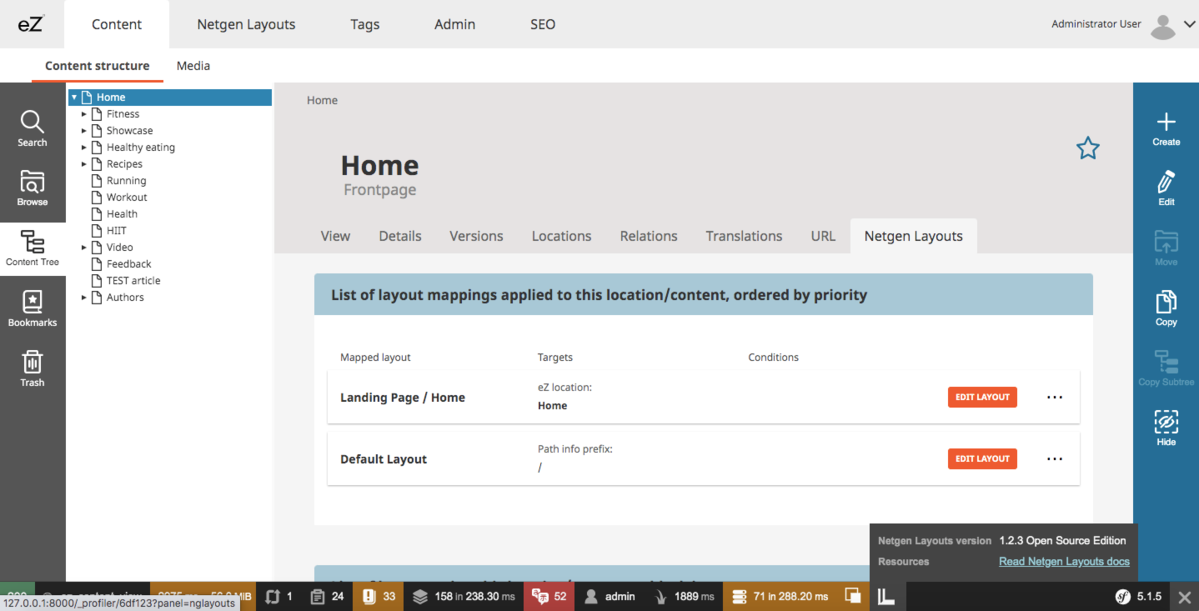The image size is (1199, 611).
Task: Switch to the Versions tab
Action: point(476,236)
